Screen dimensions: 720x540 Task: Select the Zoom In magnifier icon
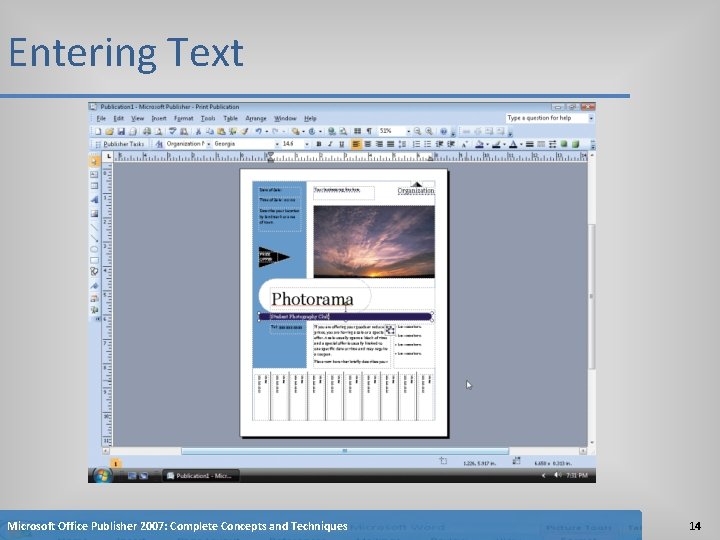tap(429, 131)
